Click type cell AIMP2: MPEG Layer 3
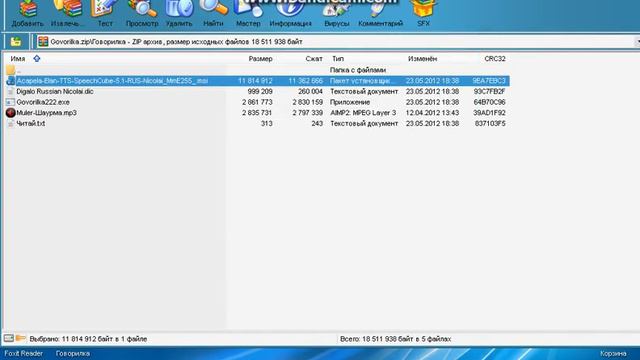This screenshot has width=640, height=360. [363, 113]
